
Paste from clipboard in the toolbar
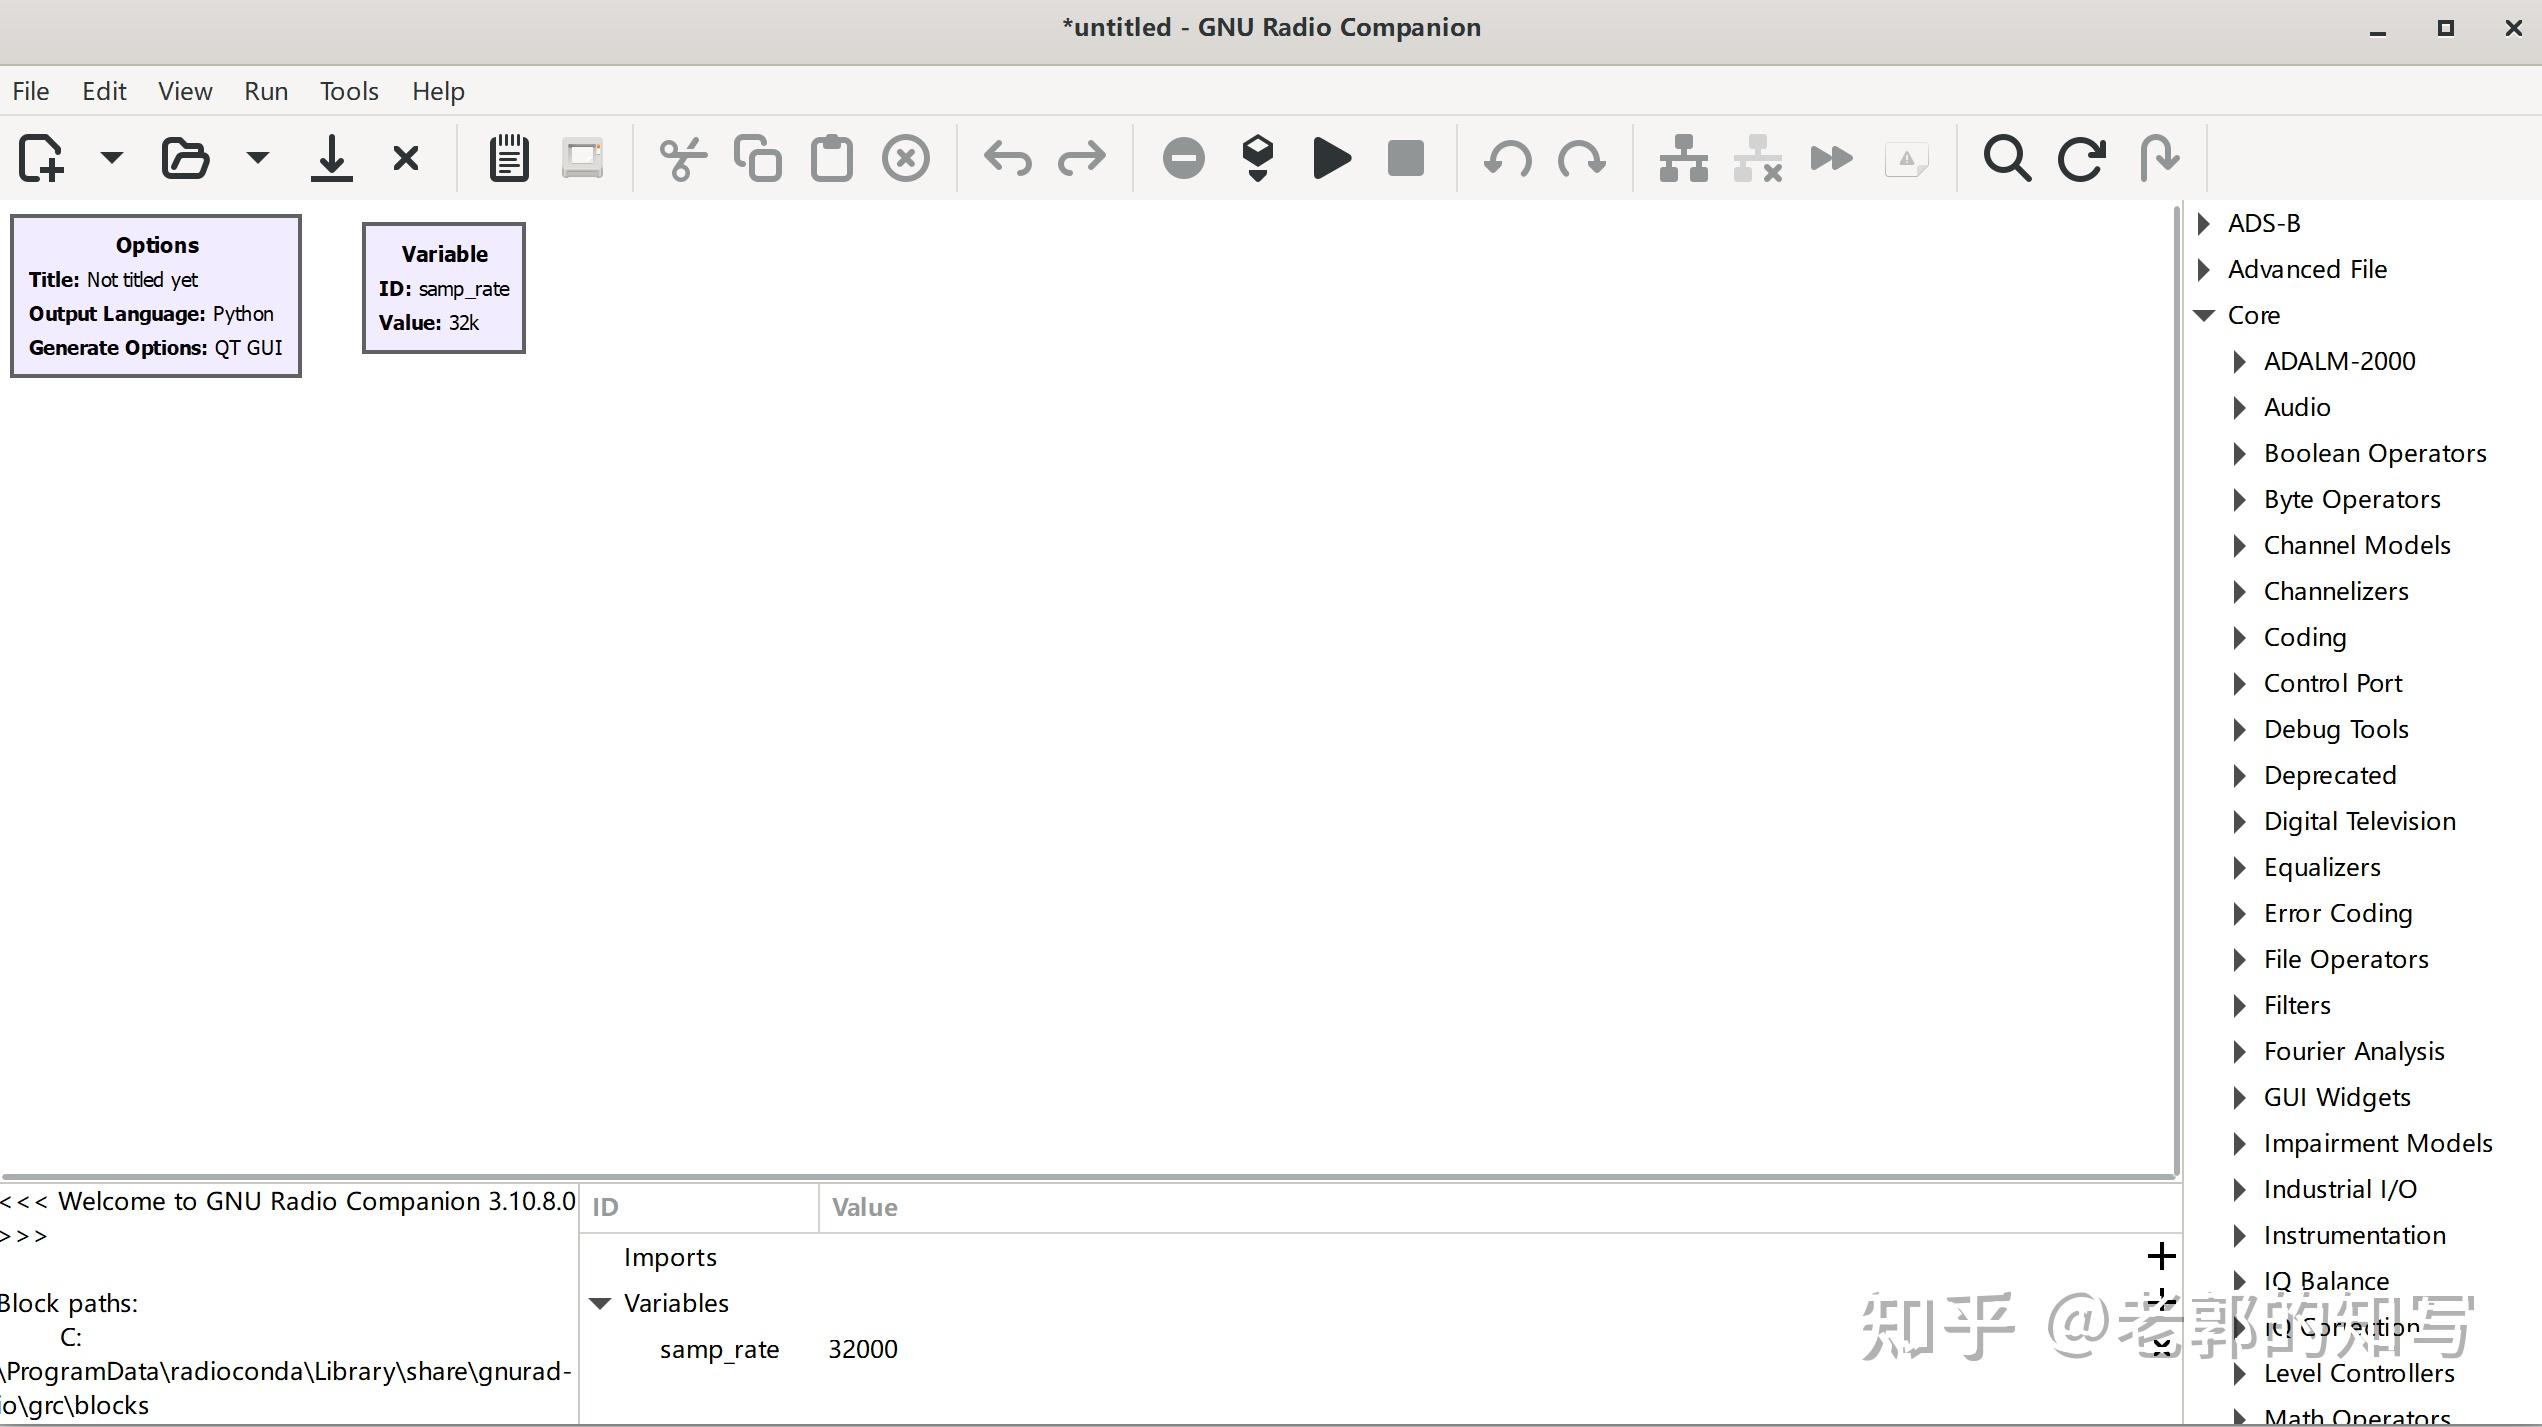pos(830,157)
